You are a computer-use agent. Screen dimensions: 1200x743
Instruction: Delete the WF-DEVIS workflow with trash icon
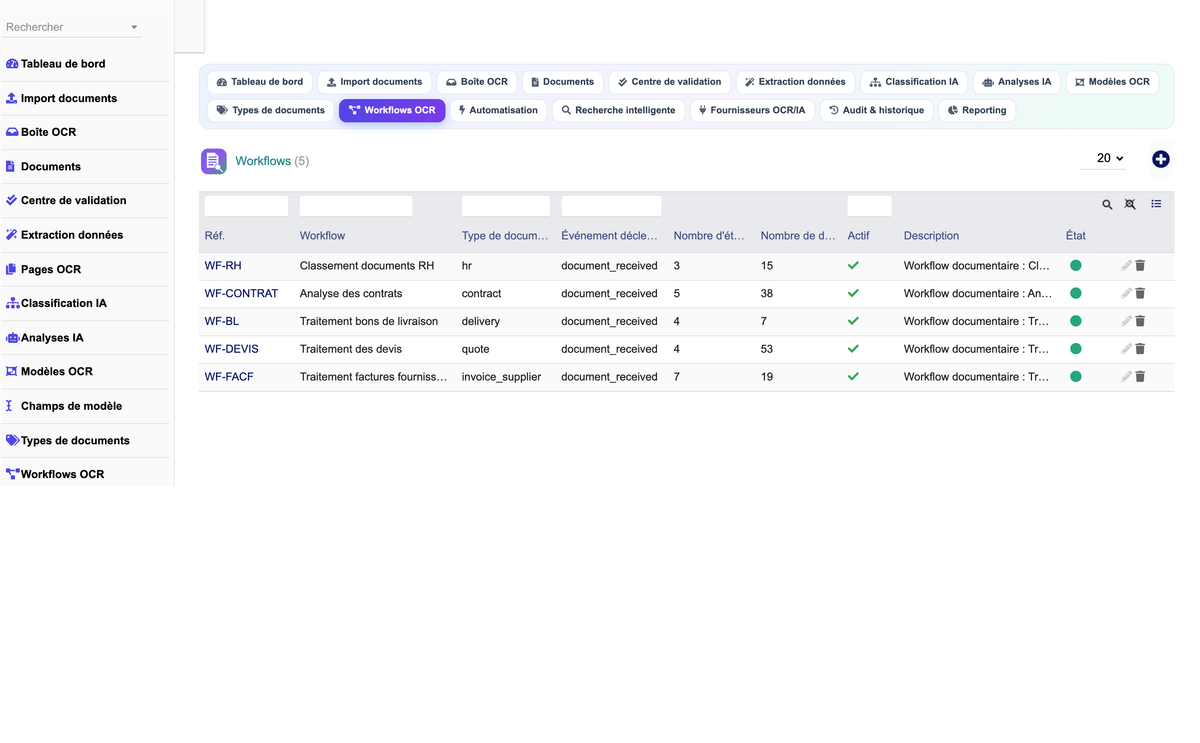(1140, 349)
